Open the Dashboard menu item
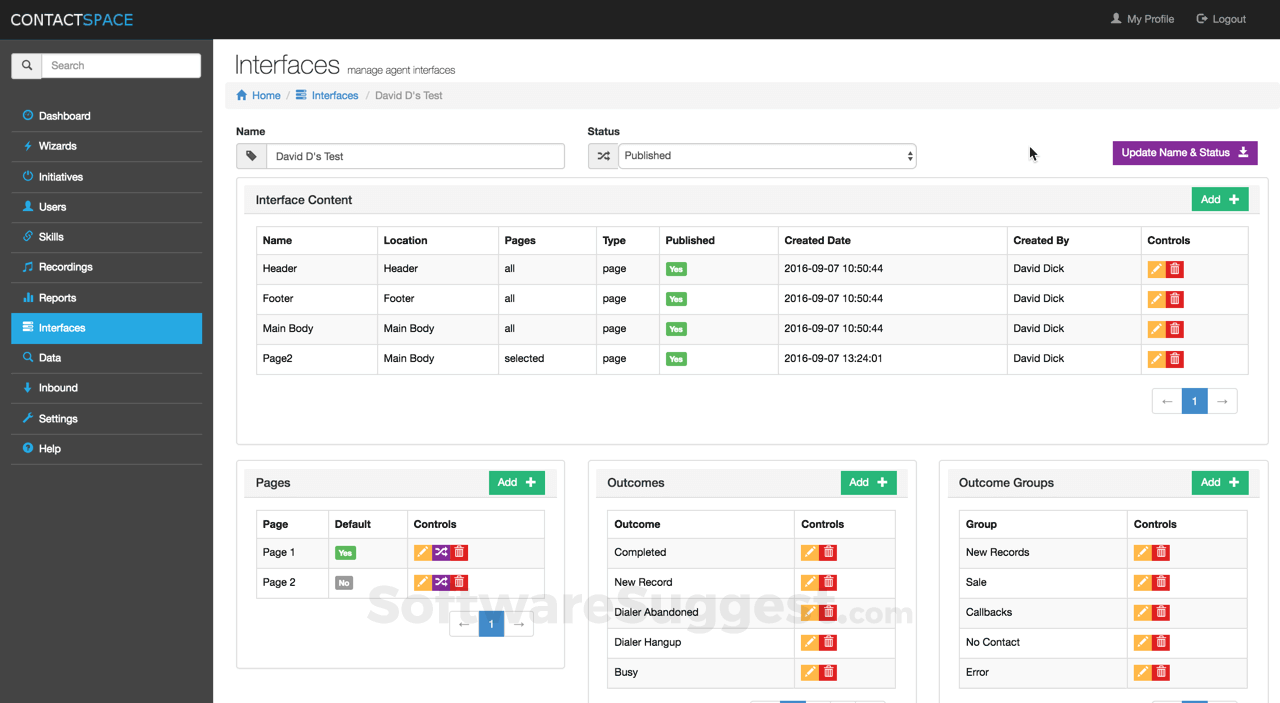The image size is (1280, 703). [x=64, y=116]
